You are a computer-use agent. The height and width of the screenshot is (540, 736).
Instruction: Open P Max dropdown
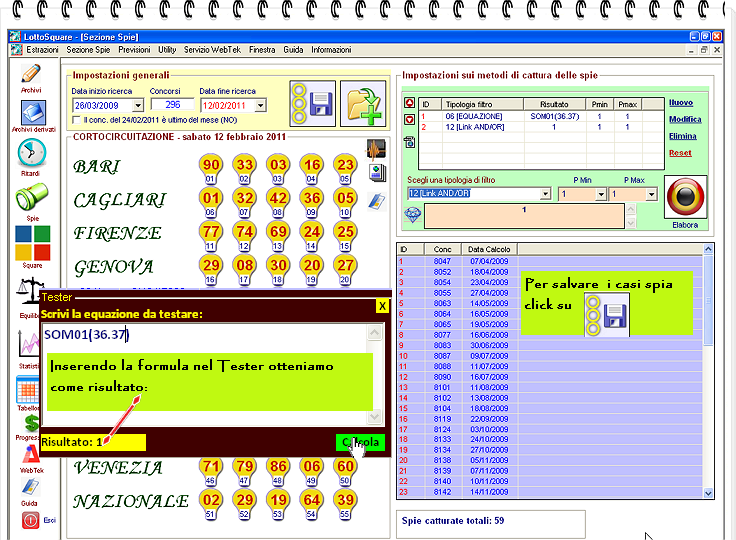coord(651,194)
